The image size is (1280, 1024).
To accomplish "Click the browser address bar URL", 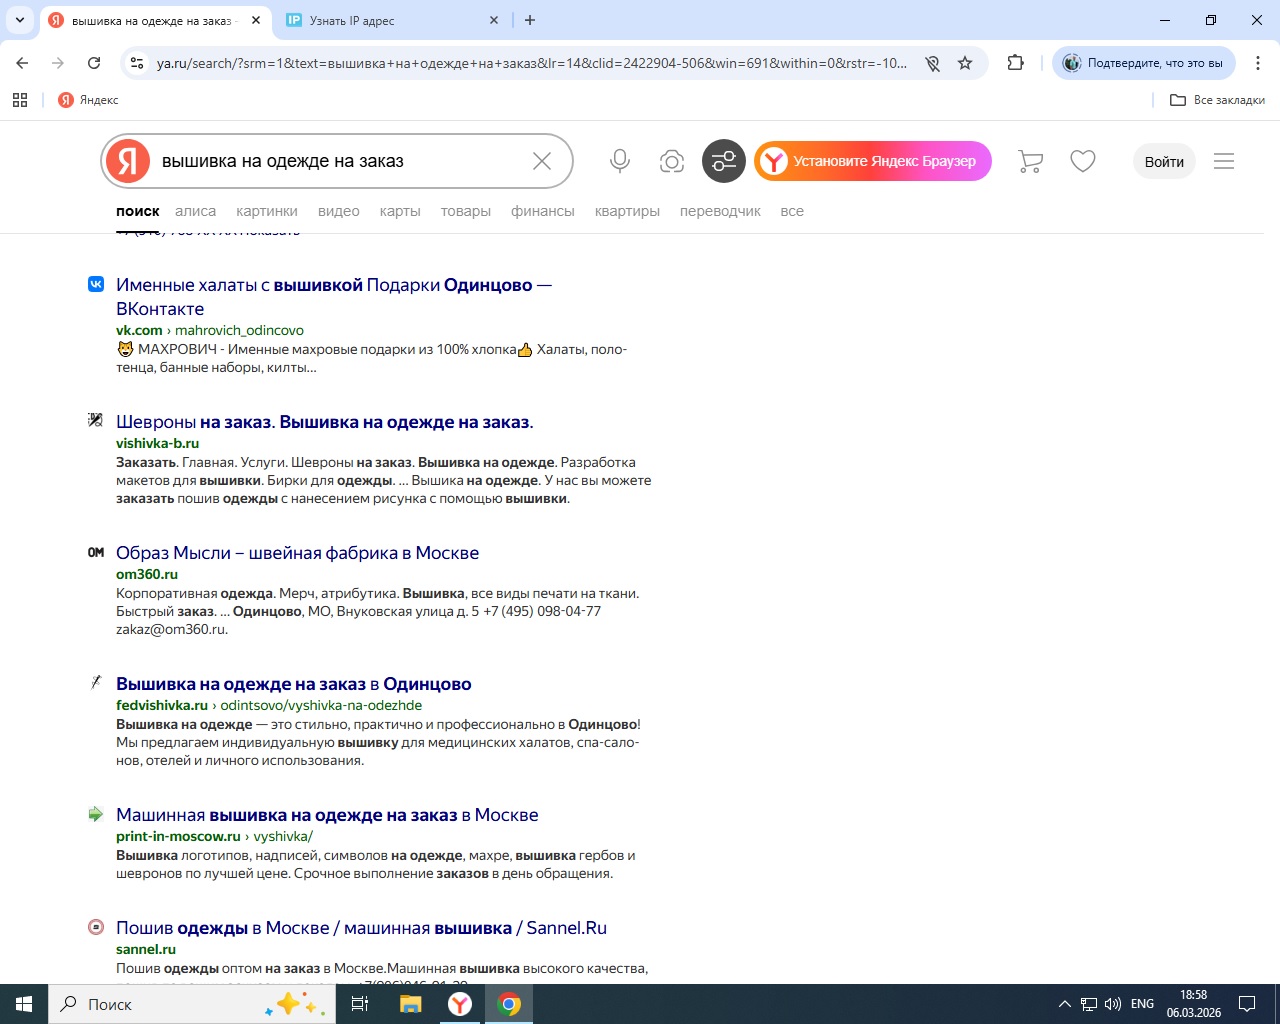I will click(532, 63).
